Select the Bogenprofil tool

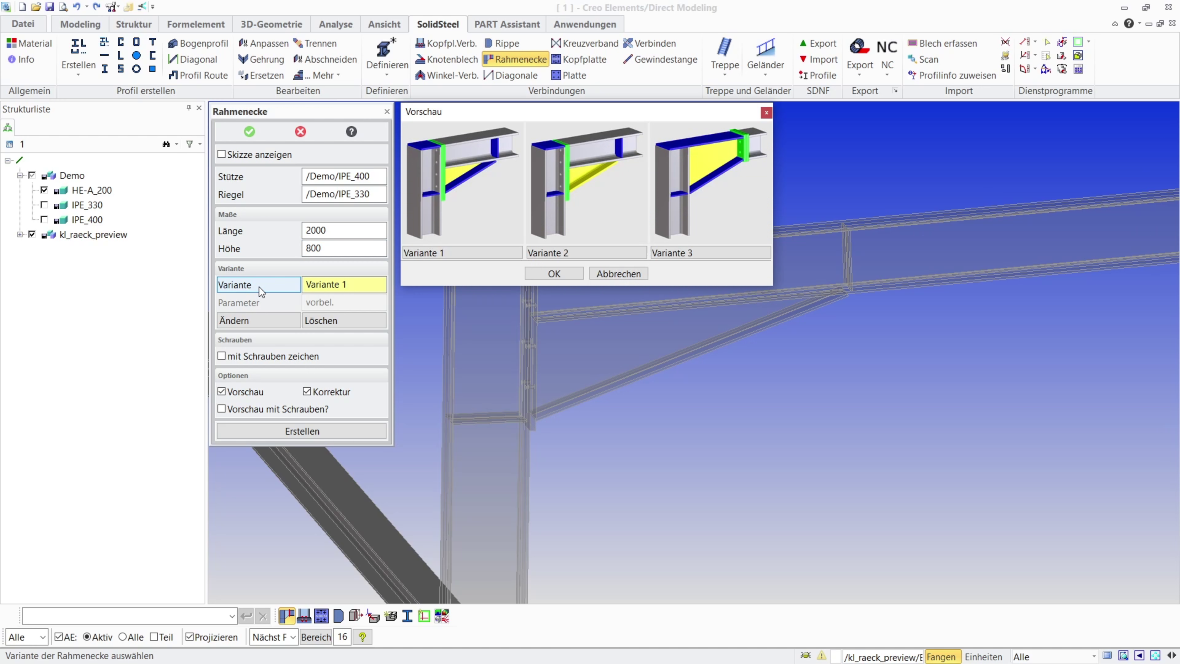tap(198, 44)
